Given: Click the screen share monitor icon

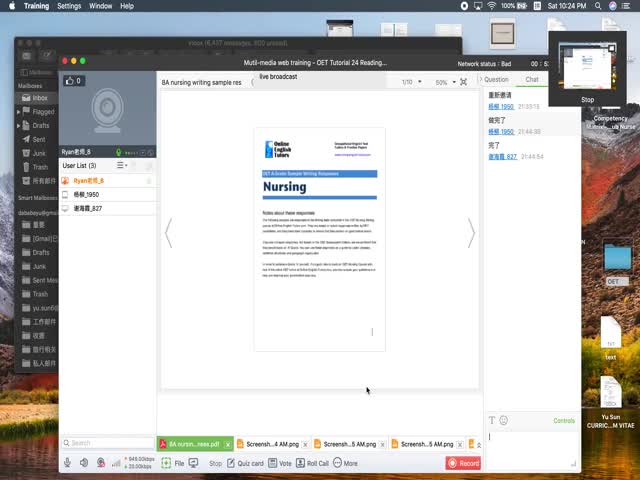Looking at the screenshot, I should 194,463.
